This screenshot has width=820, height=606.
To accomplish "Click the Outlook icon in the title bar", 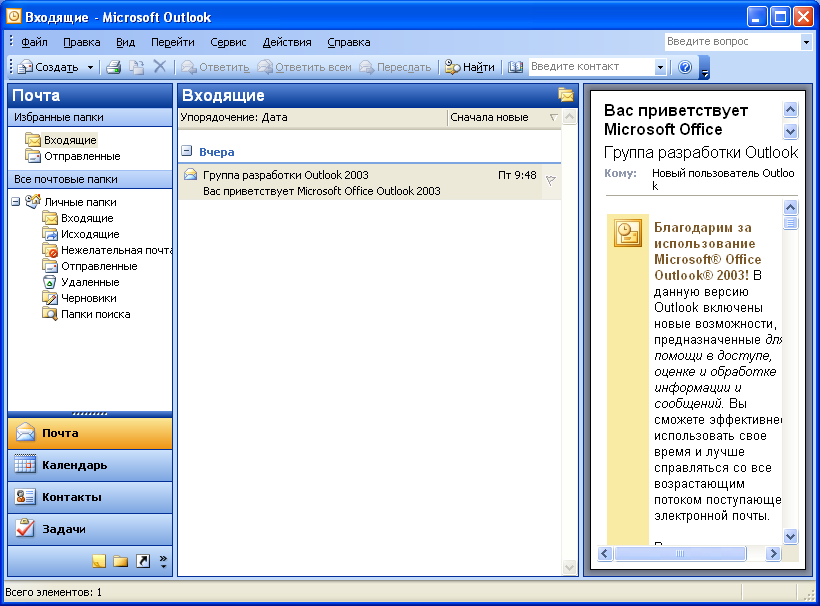I will [14, 16].
